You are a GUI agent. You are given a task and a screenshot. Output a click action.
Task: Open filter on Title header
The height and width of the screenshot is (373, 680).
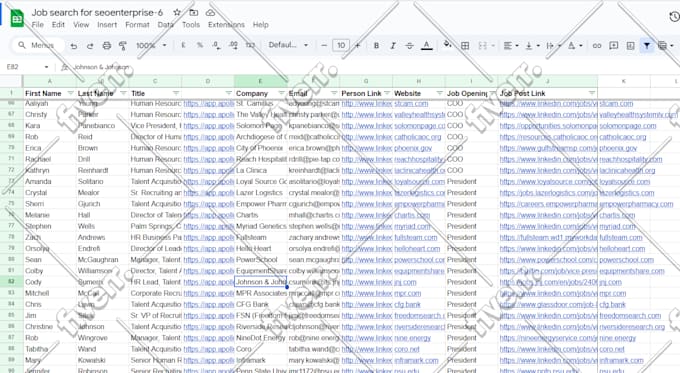(176, 93)
